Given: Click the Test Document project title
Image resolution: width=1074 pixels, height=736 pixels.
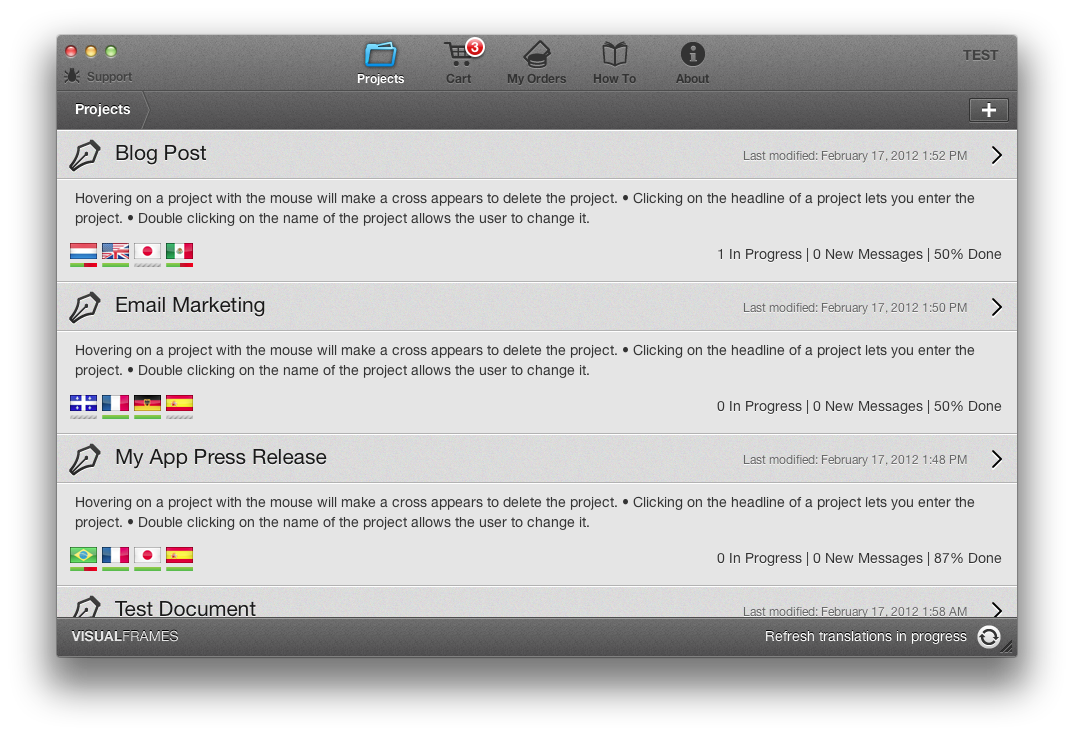Looking at the screenshot, I should coord(185,608).
